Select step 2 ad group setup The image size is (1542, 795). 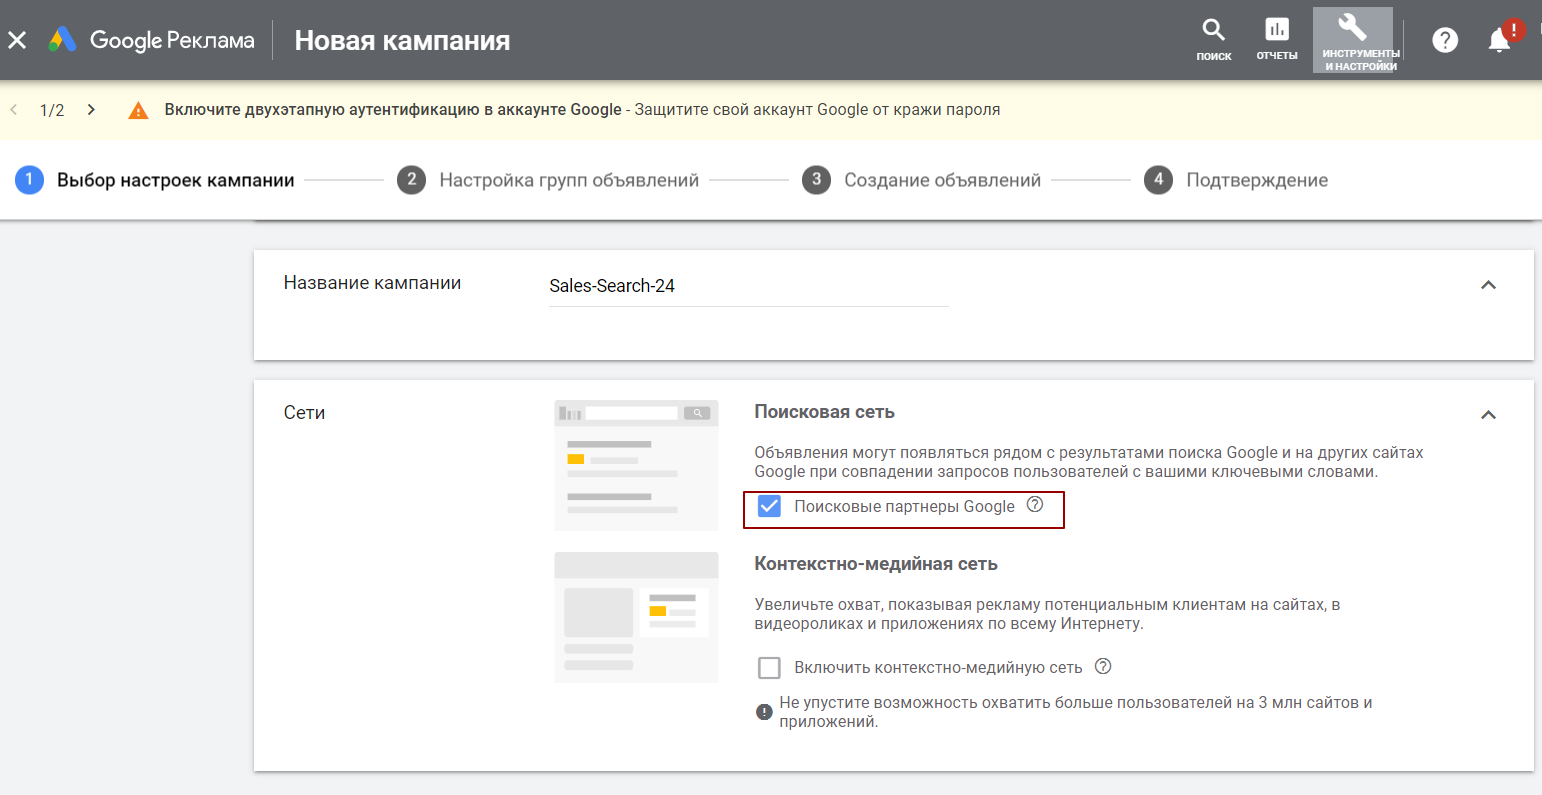click(548, 180)
